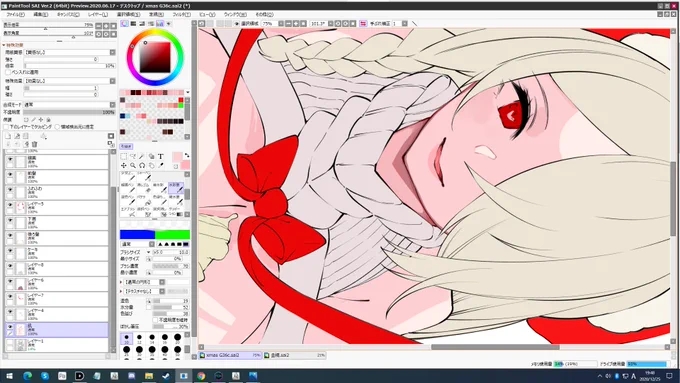Screen dimensions: 680x383
Task: Open the Canvas (キャンバス) menu
Action: coord(68,14)
